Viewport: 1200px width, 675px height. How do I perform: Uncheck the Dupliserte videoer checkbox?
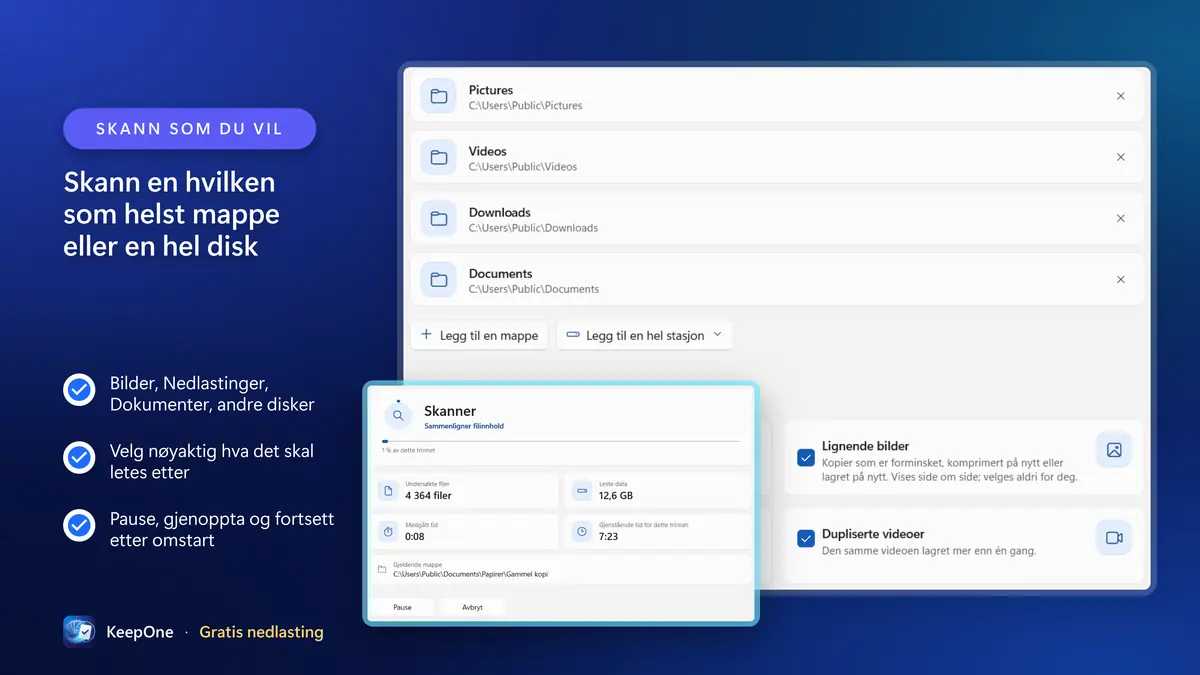pyautogui.click(x=806, y=539)
